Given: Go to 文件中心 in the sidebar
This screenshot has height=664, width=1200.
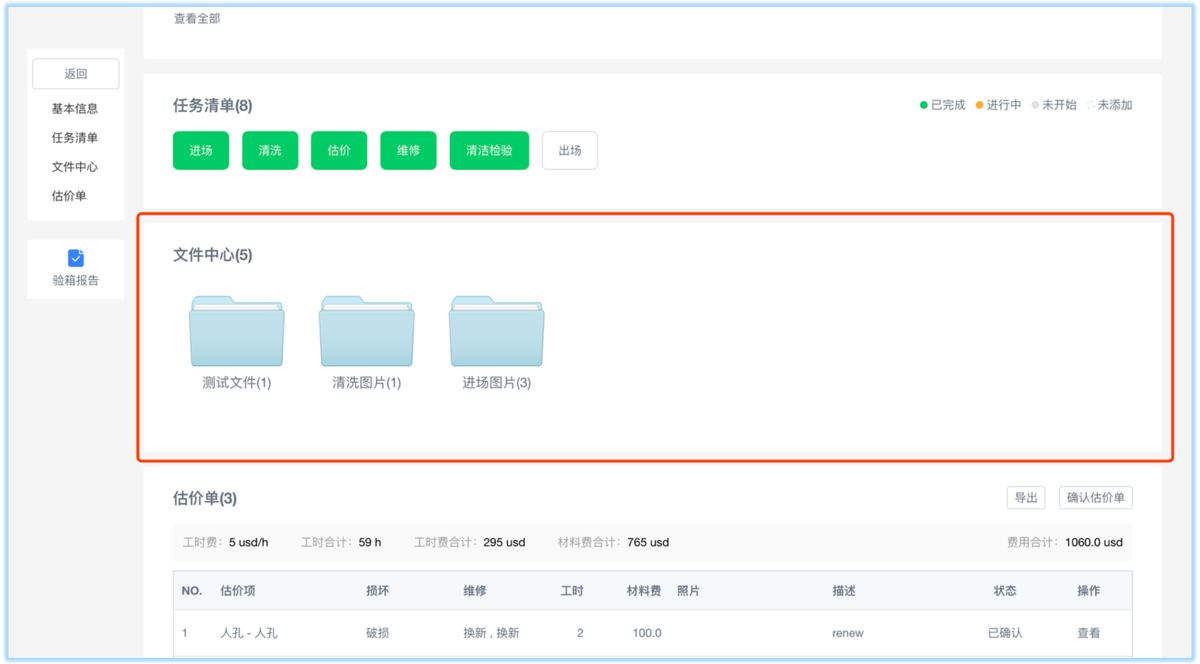Looking at the screenshot, I should [75, 166].
